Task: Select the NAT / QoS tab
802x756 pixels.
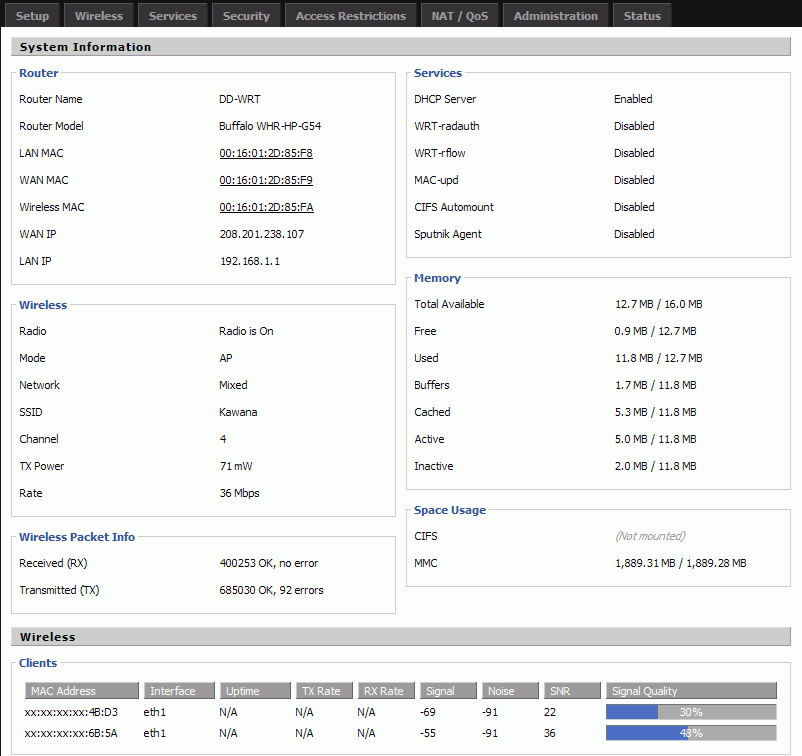Action: click(459, 16)
